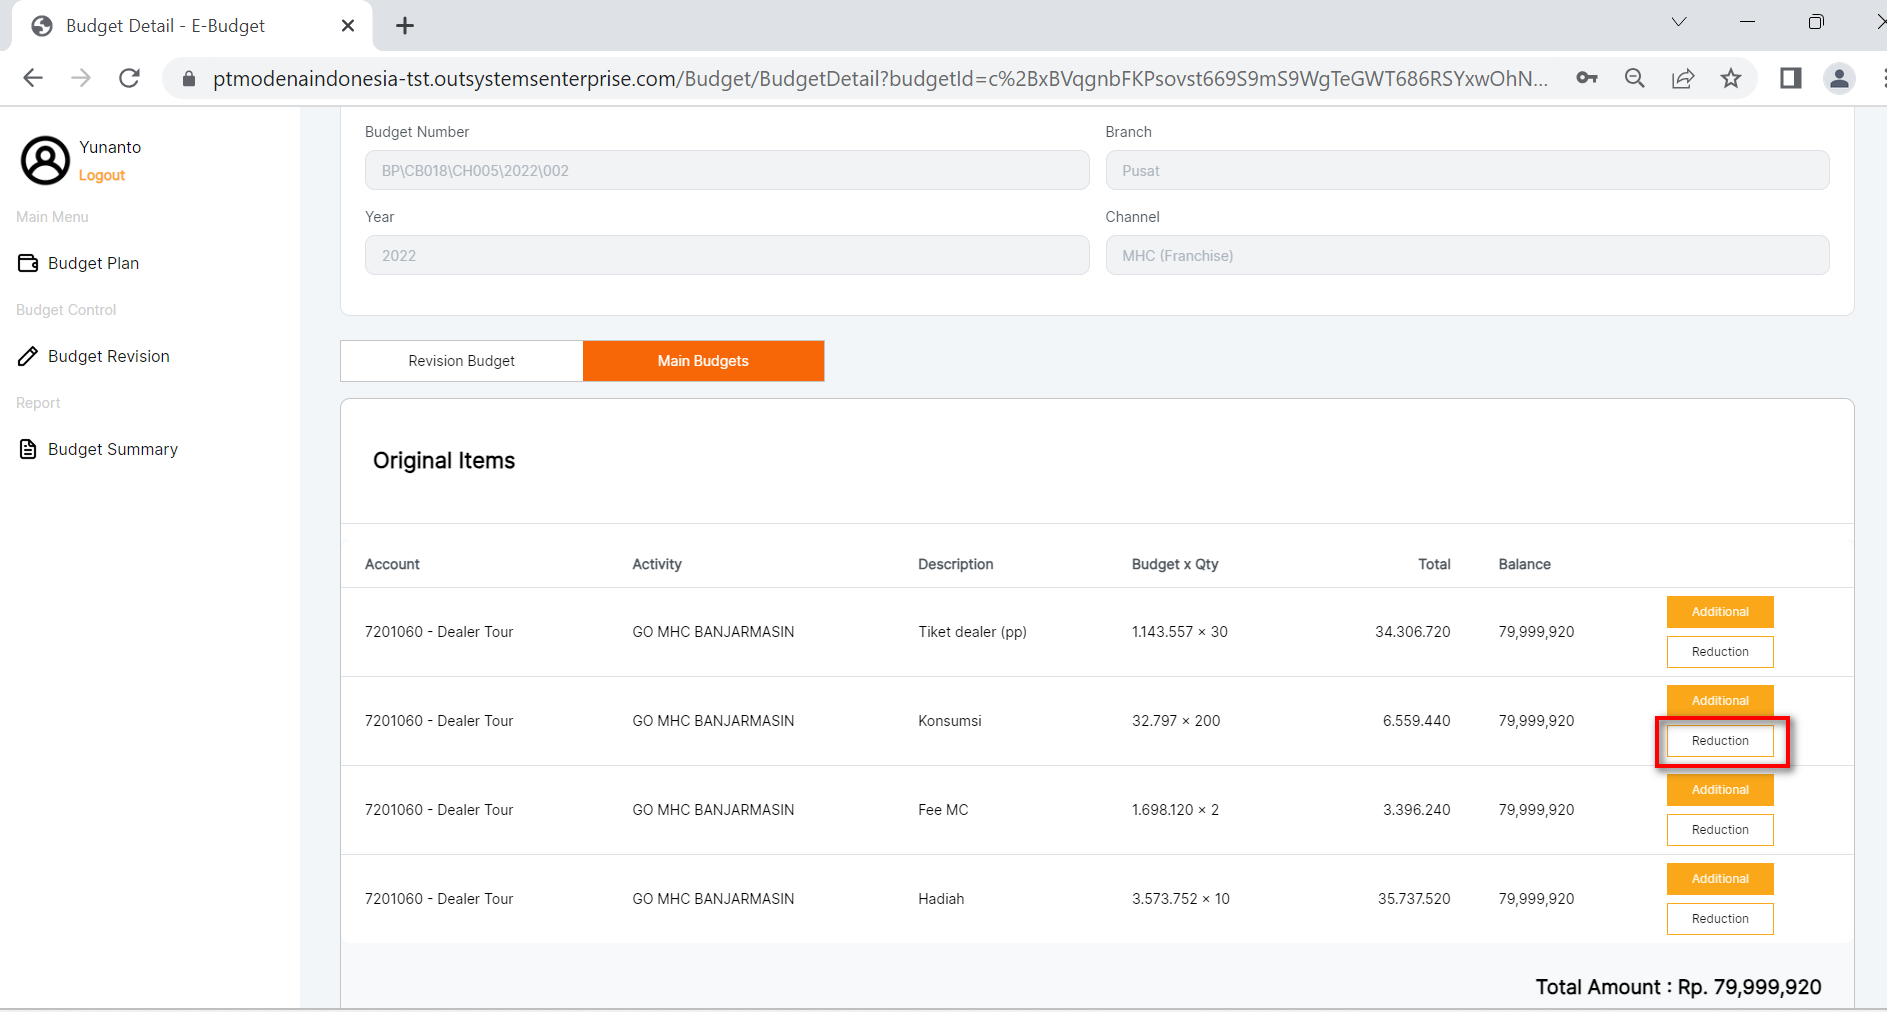The height and width of the screenshot is (1012, 1887).
Task: Open a new browser tab
Action: click(405, 26)
